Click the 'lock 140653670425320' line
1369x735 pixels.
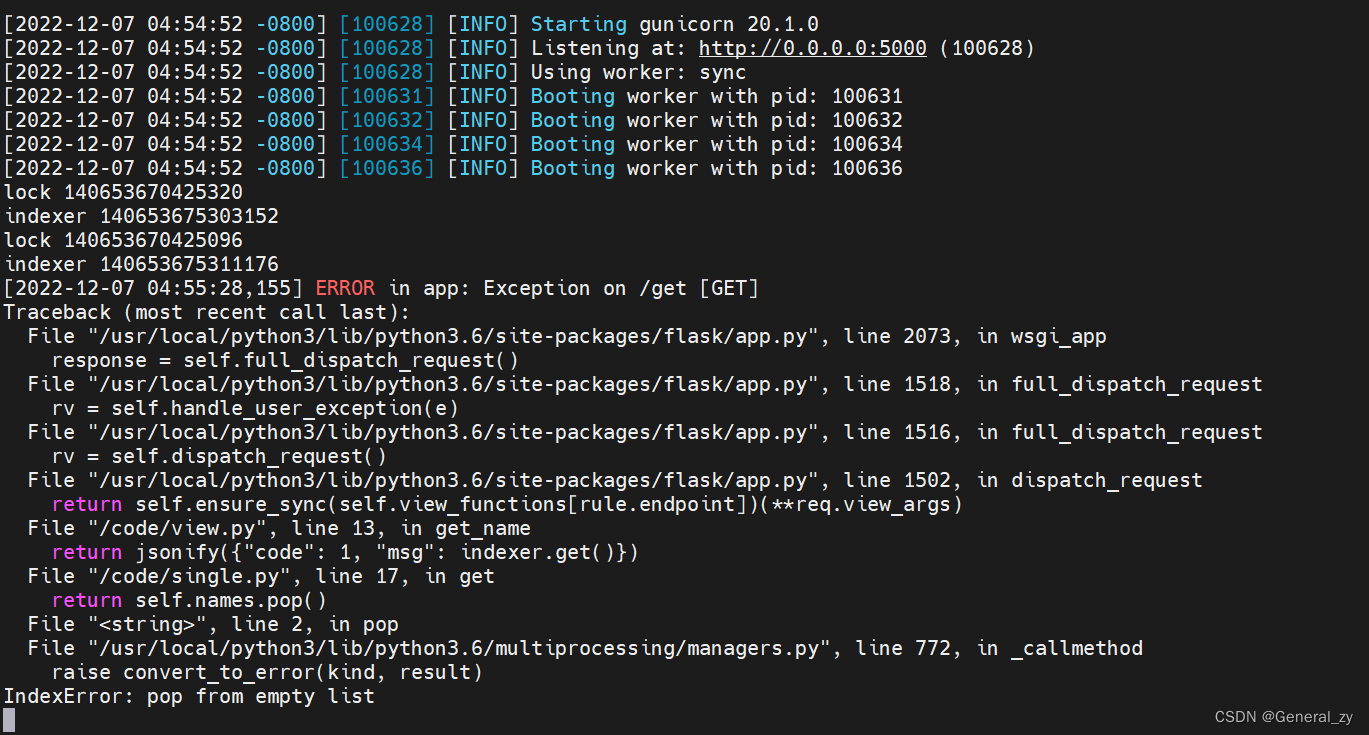[x=123, y=192]
